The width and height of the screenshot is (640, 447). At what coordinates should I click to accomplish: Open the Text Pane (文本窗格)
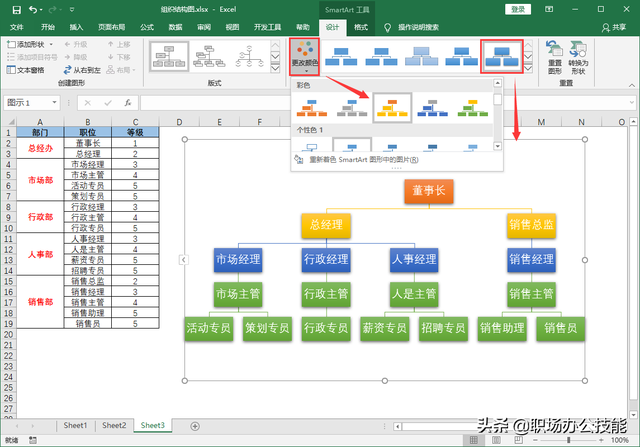pyautogui.click(x=25, y=70)
